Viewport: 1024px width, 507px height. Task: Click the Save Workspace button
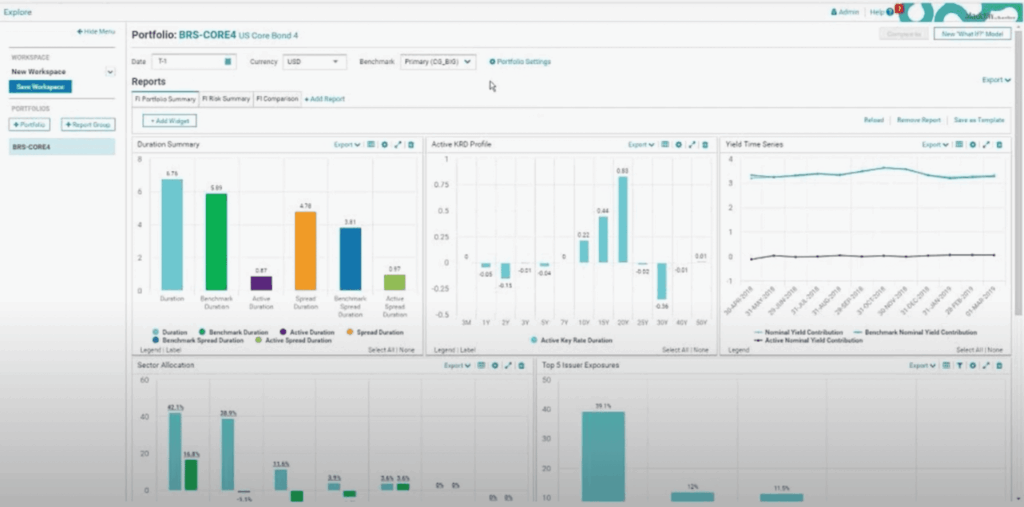click(39, 87)
